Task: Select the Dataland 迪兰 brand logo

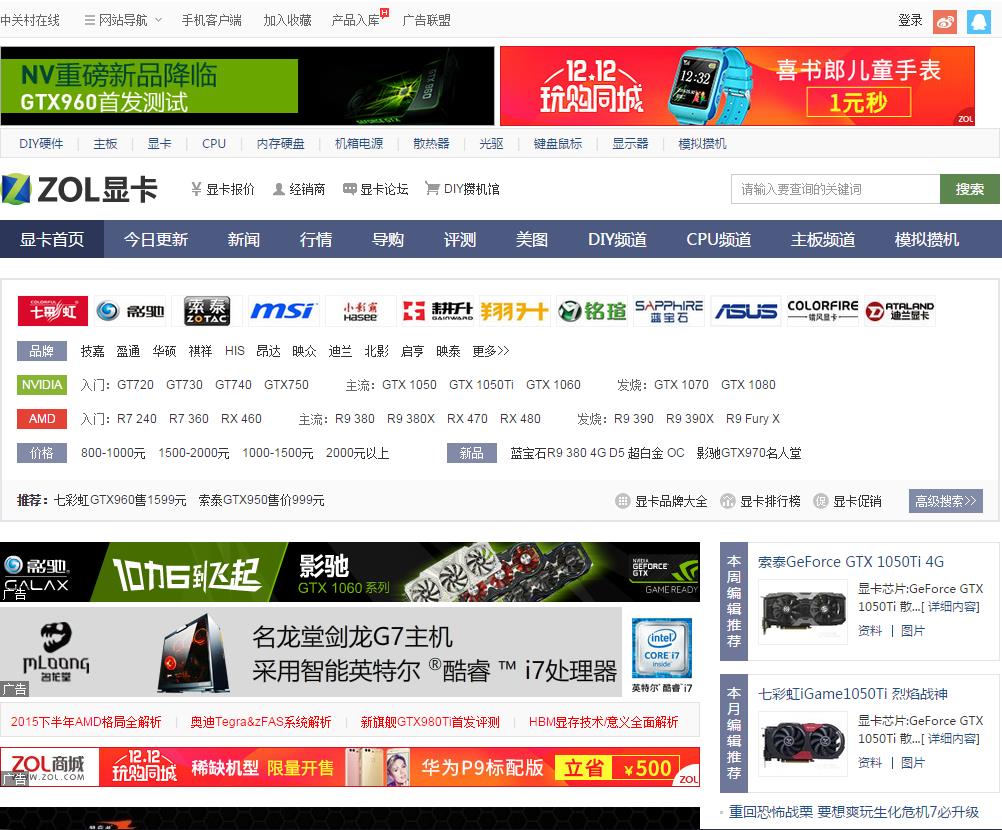Action: pyautogui.click(x=900, y=311)
